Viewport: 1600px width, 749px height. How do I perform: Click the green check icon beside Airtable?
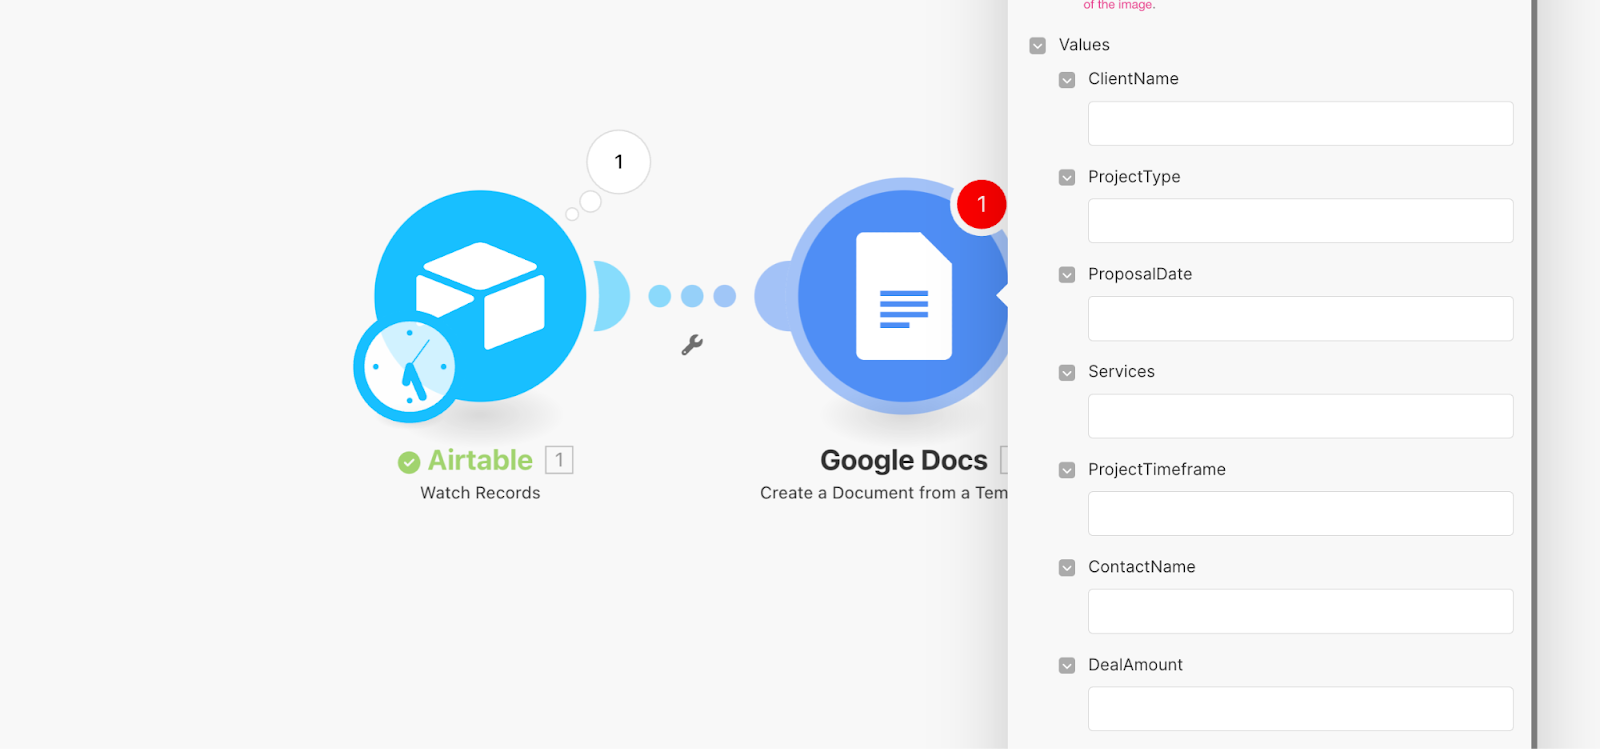point(409,462)
